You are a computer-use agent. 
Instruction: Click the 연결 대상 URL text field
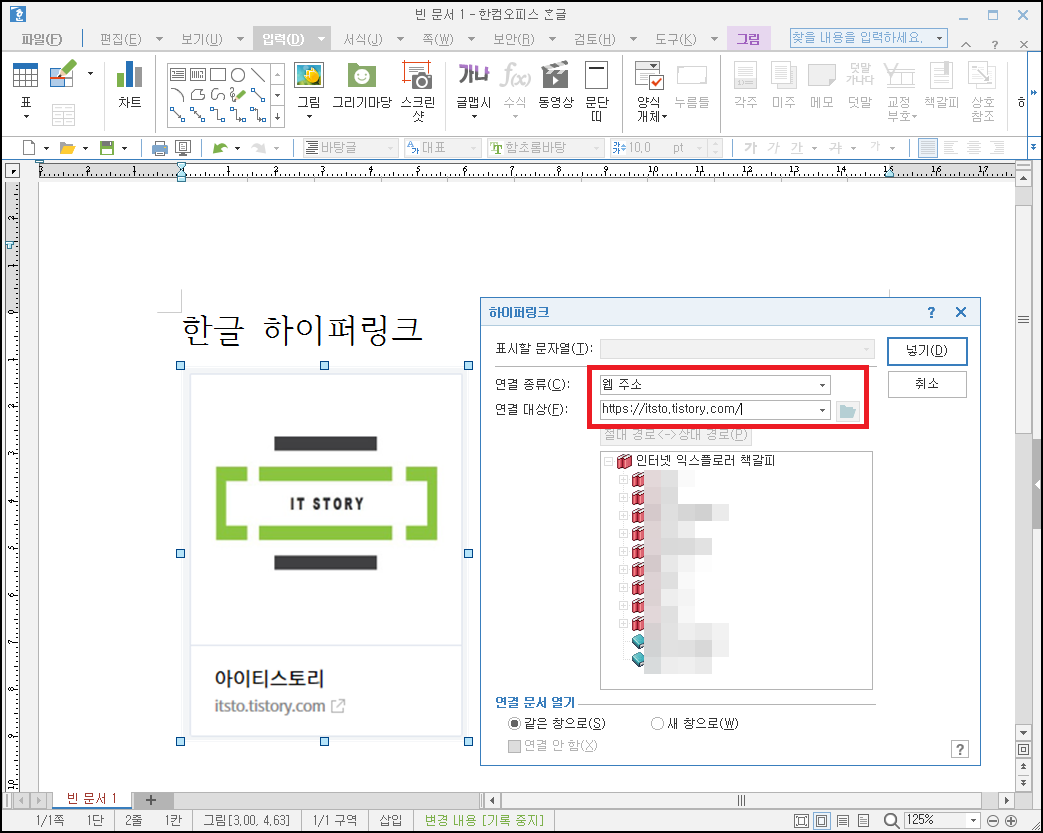click(706, 410)
